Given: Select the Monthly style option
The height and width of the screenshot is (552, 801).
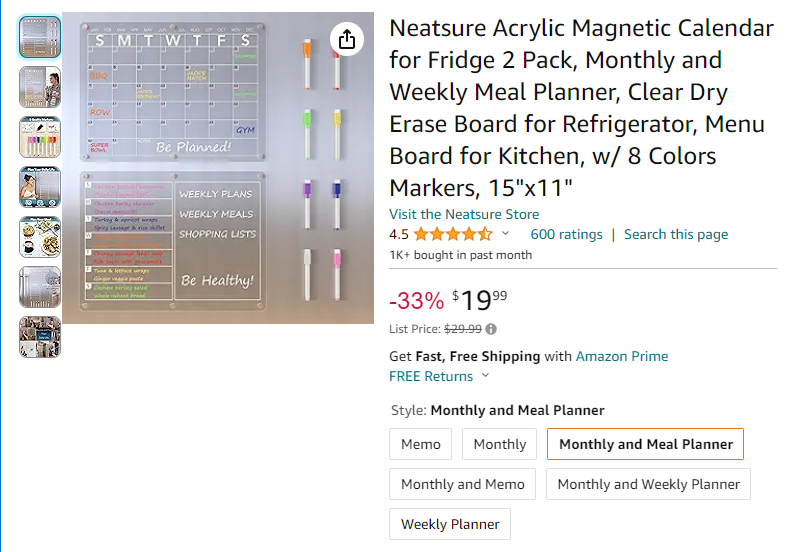Looking at the screenshot, I should [500, 444].
